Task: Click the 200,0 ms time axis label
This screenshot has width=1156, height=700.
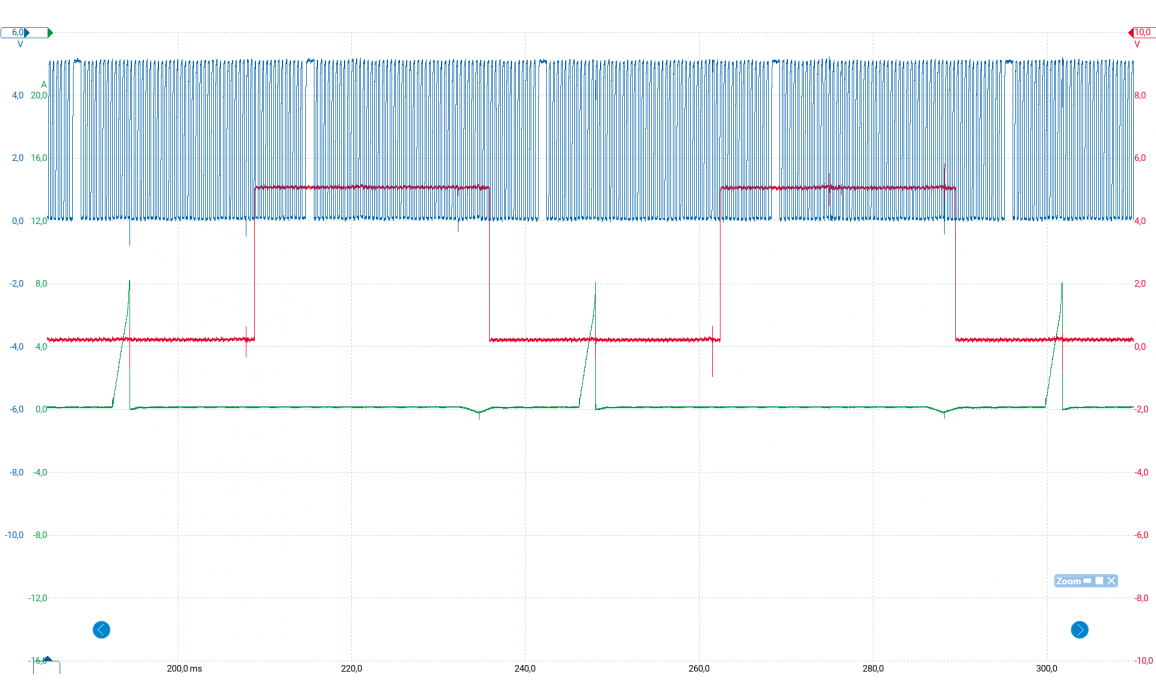Action: [184, 668]
